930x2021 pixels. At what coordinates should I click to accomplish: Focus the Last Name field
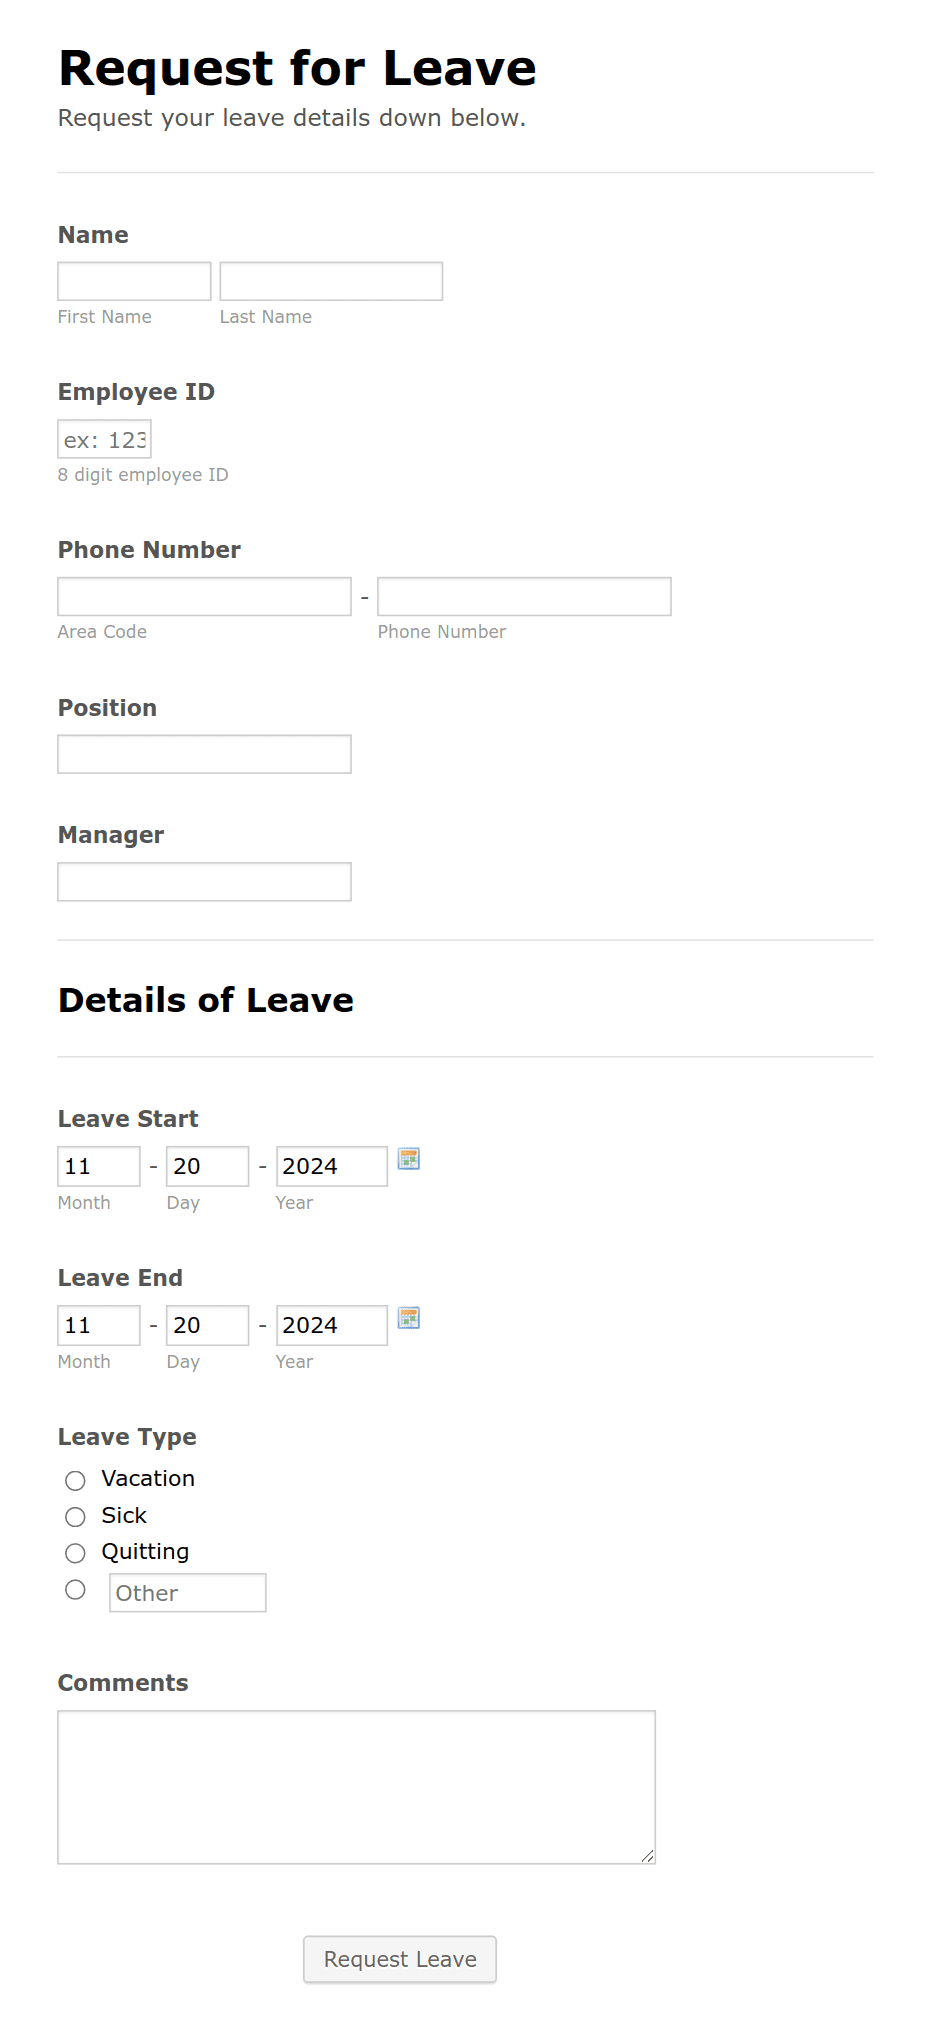pos(331,281)
